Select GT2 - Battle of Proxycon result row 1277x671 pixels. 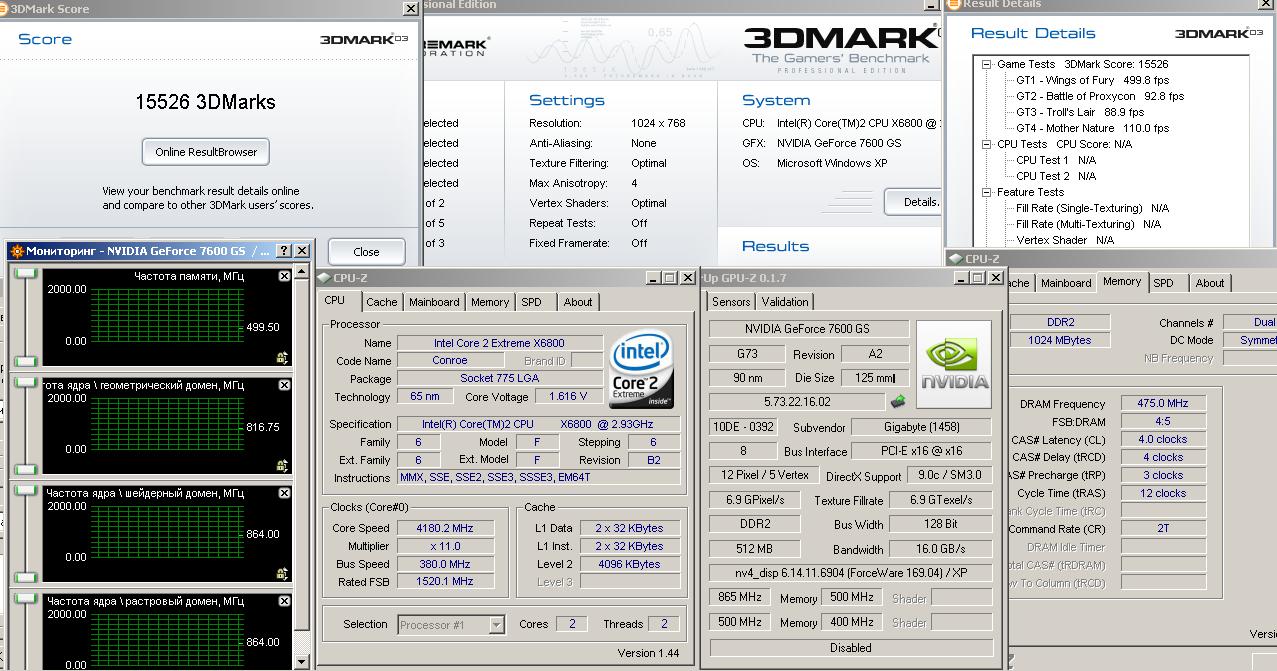[x=1100, y=96]
